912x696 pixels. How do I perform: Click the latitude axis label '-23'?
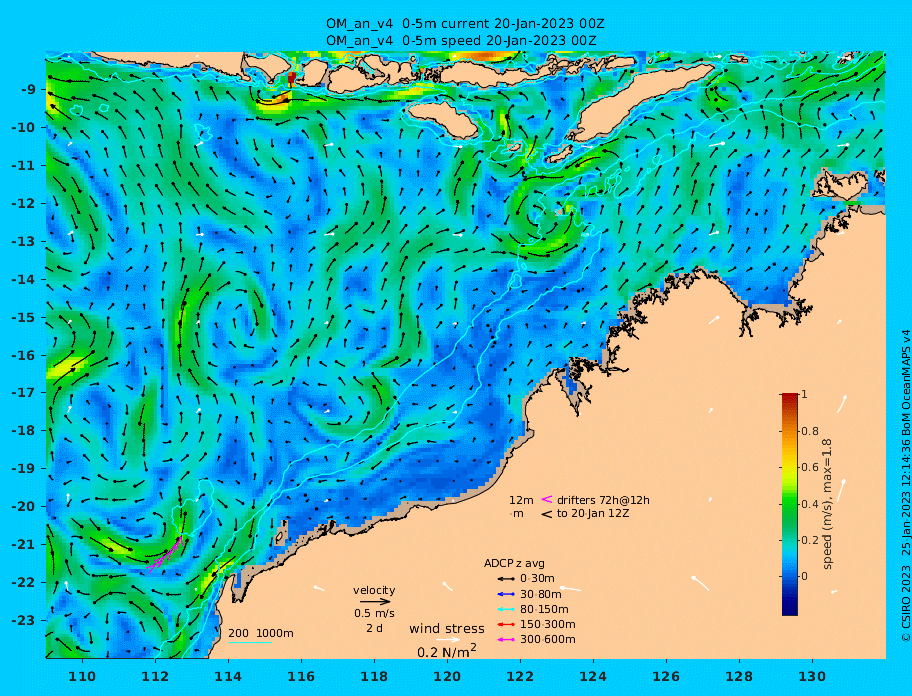pos(24,620)
